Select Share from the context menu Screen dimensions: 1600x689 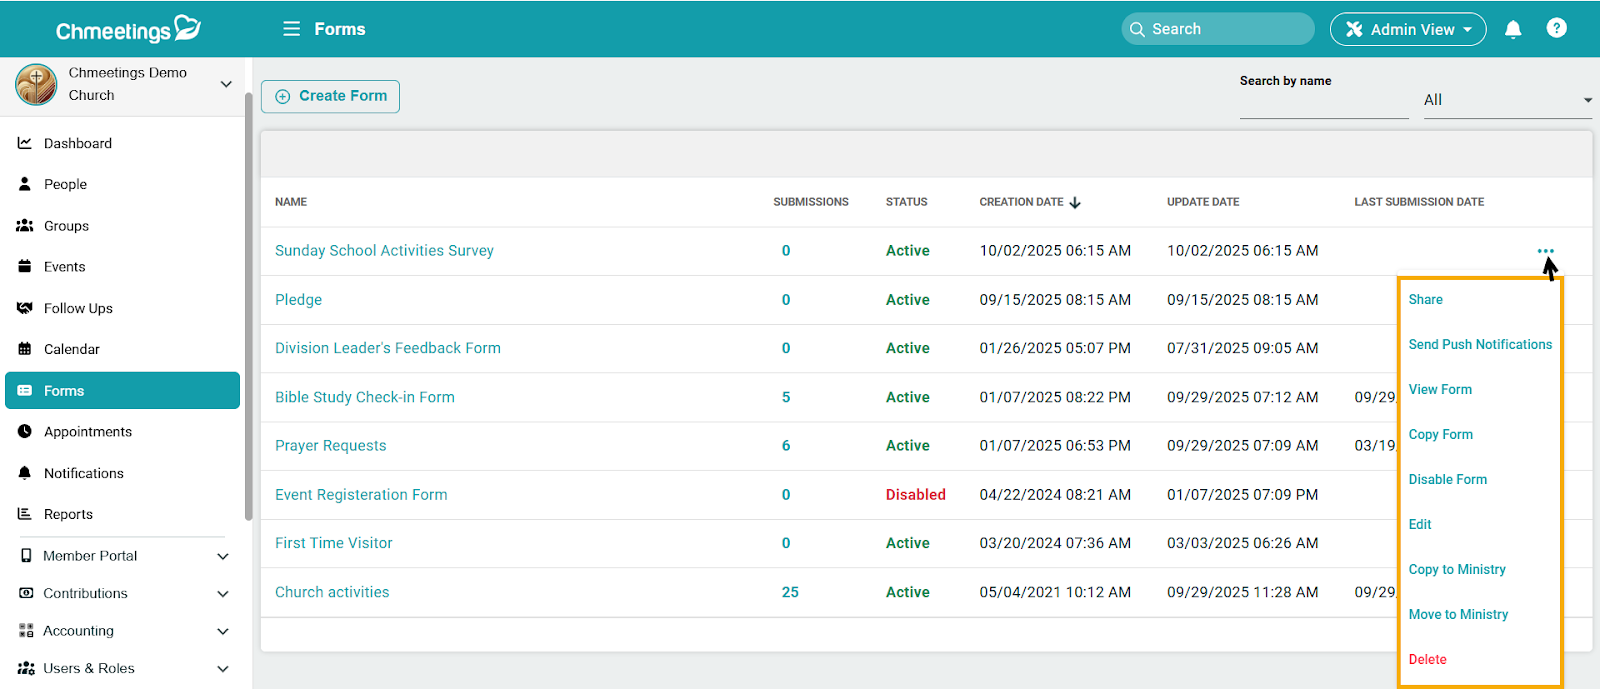(x=1425, y=300)
